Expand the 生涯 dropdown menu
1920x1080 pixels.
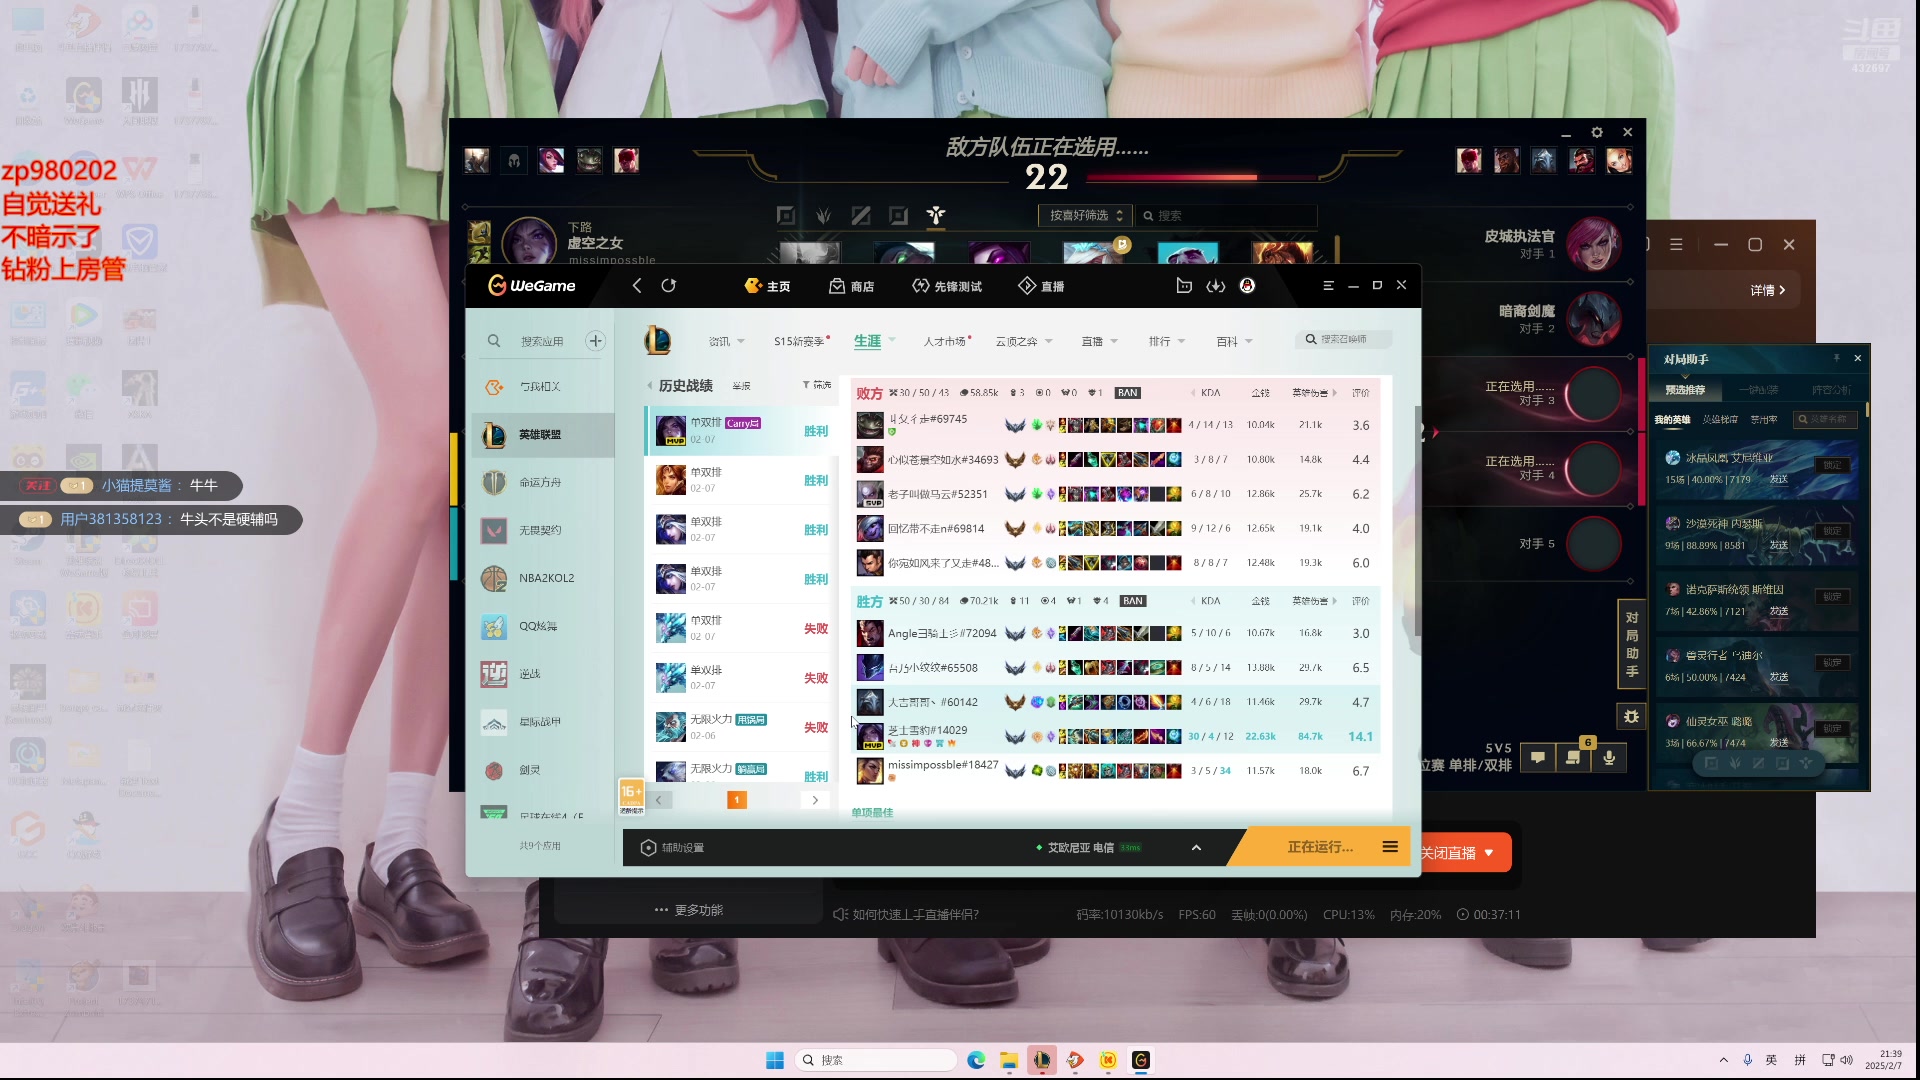pyautogui.click(x=874, y=342)
